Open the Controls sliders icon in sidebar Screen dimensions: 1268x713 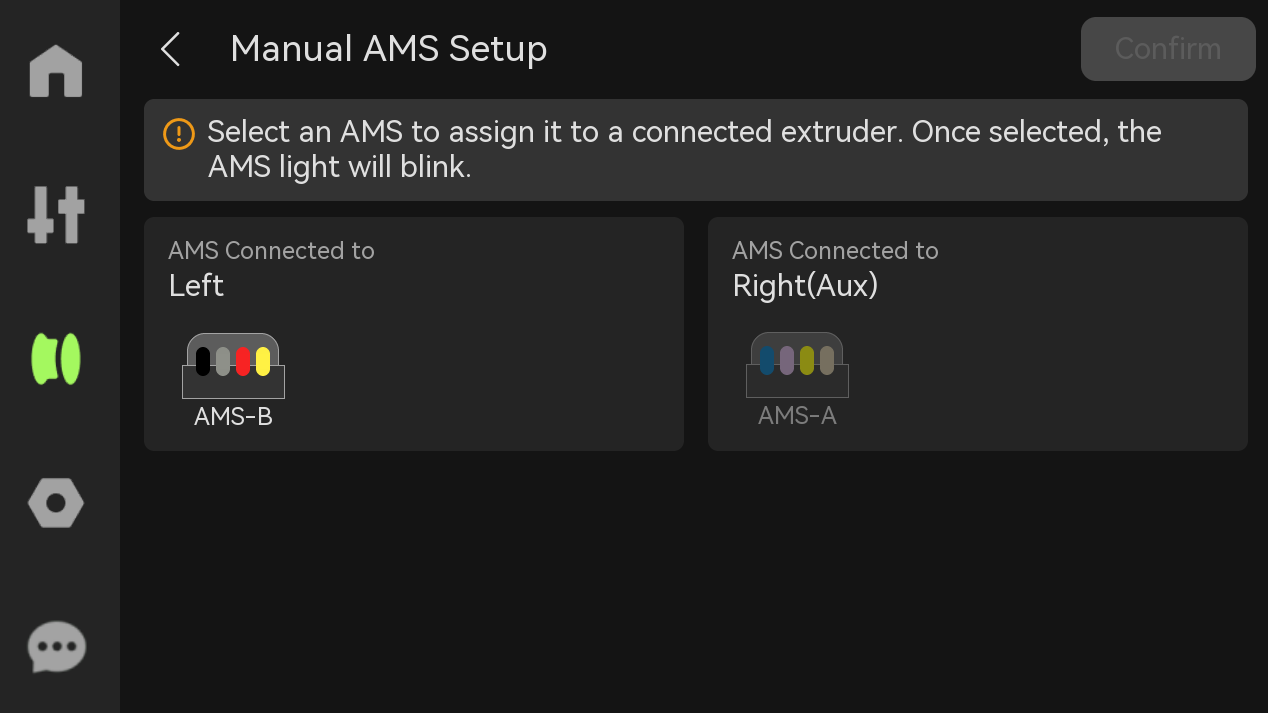[56, 215]
